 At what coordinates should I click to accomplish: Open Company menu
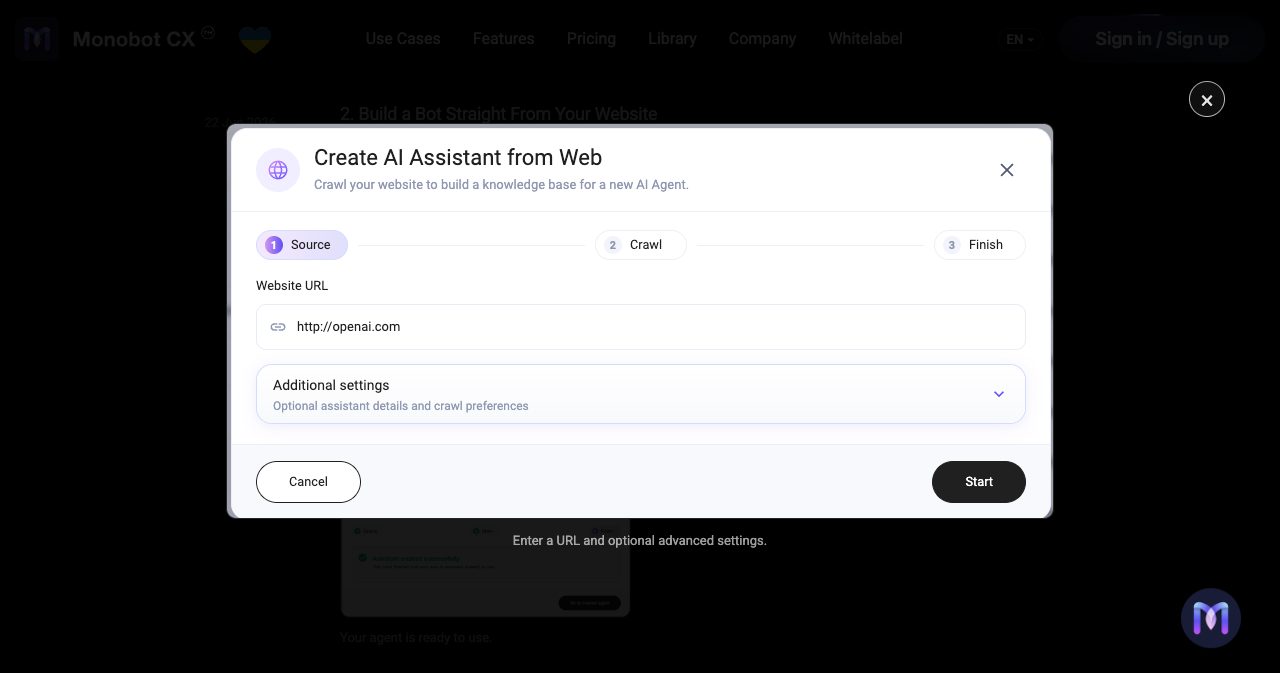click(762, 39)
